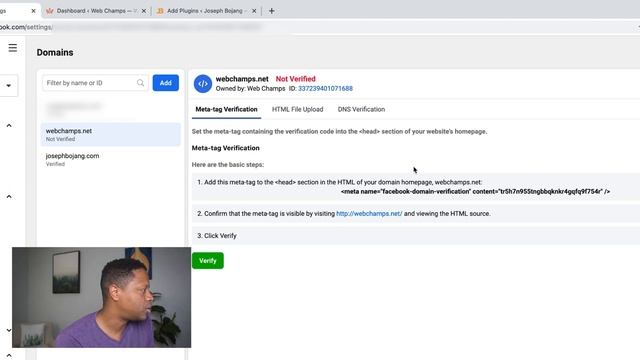Click the blue Add button
This screenshot has width=640, height=360.
tap(166, 83)
